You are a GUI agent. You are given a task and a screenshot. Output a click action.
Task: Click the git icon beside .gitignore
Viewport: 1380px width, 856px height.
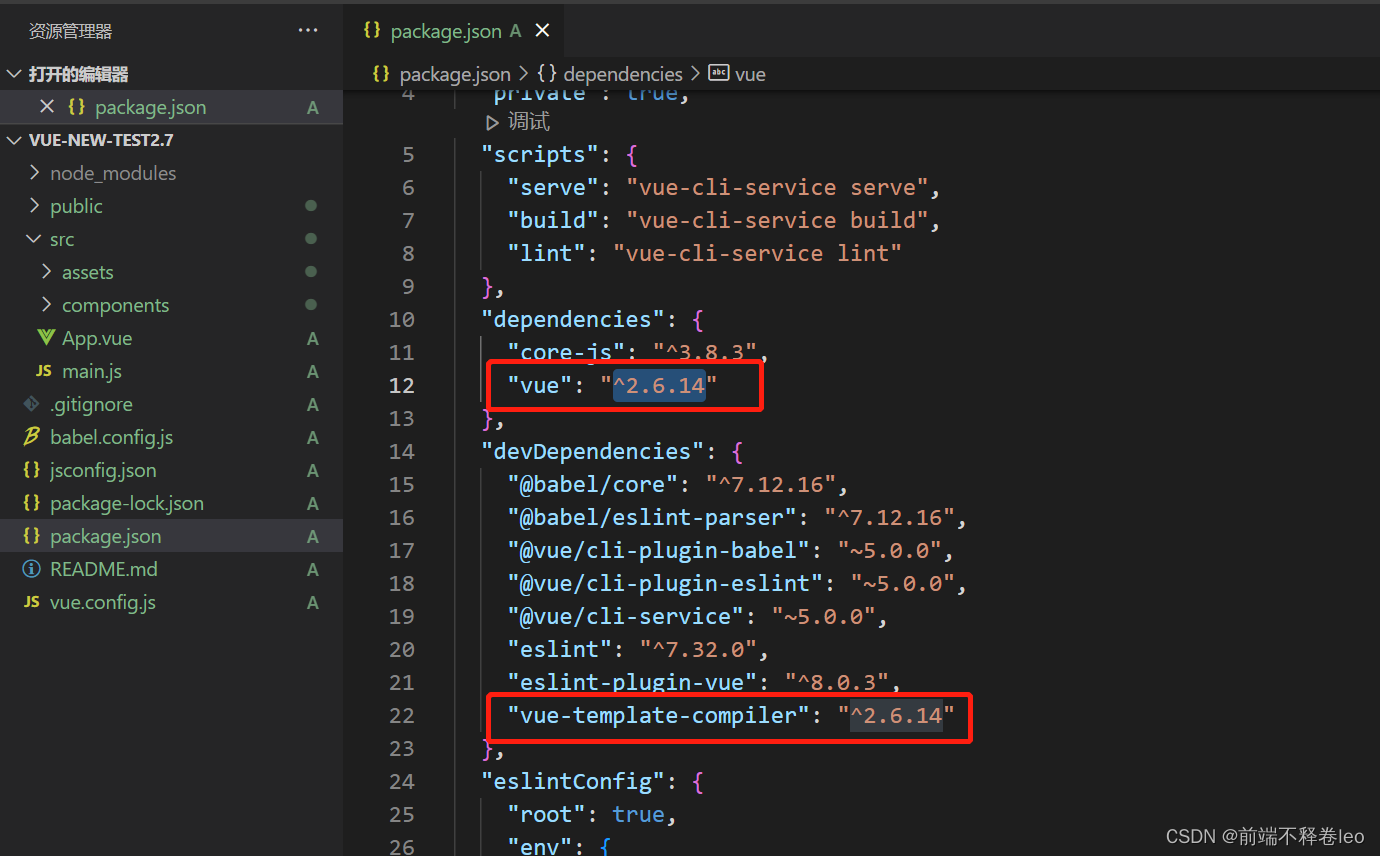(31, 404)
